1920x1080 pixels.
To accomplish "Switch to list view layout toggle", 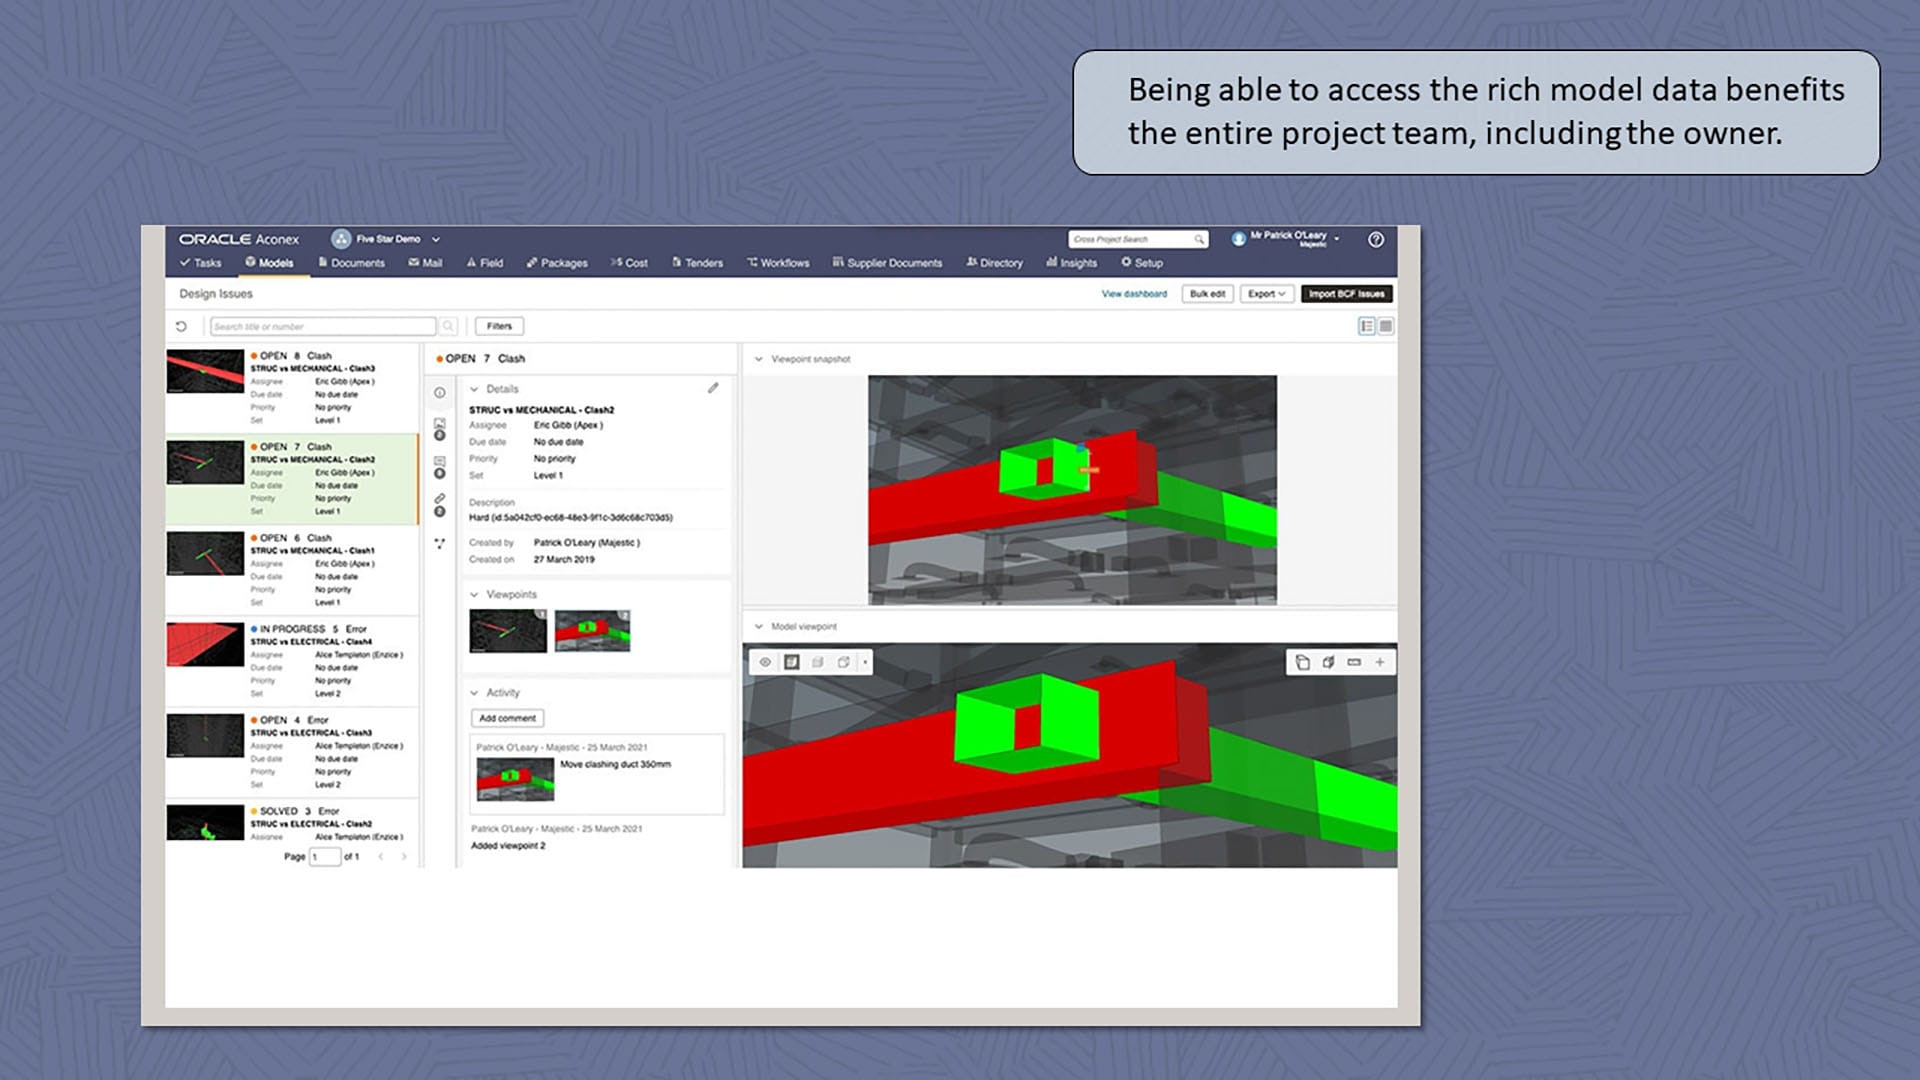I will [1366, 326].
